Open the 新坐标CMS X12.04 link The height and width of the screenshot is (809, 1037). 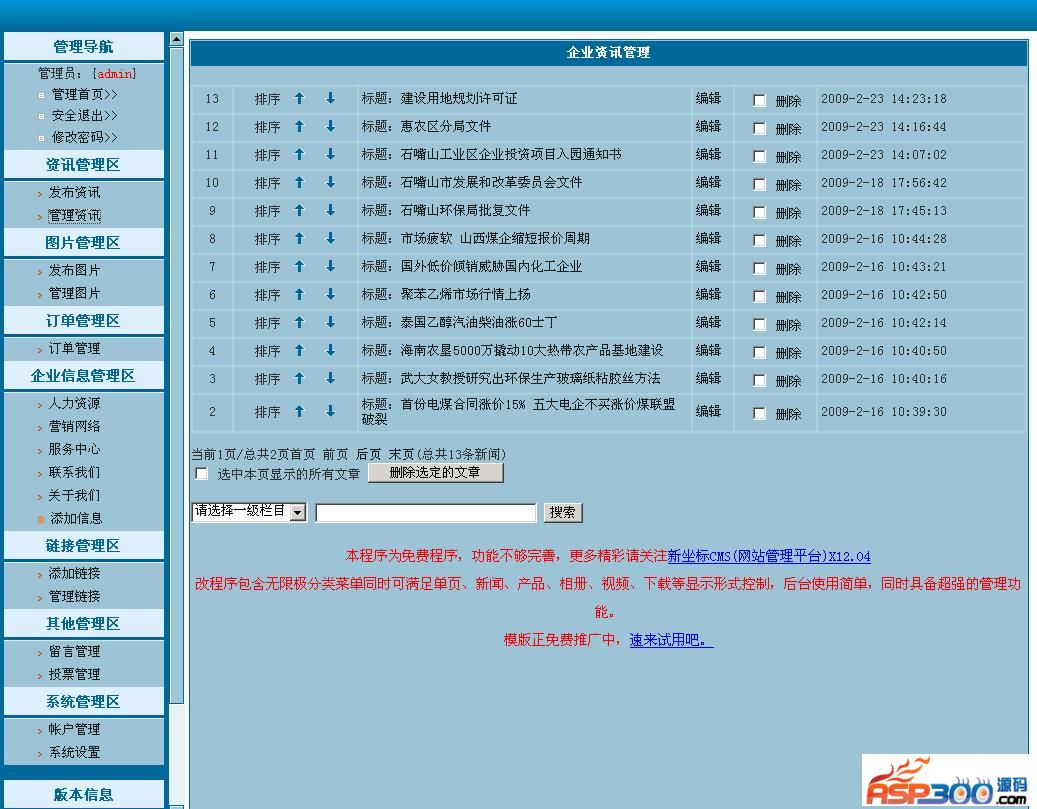coord(768,556)
